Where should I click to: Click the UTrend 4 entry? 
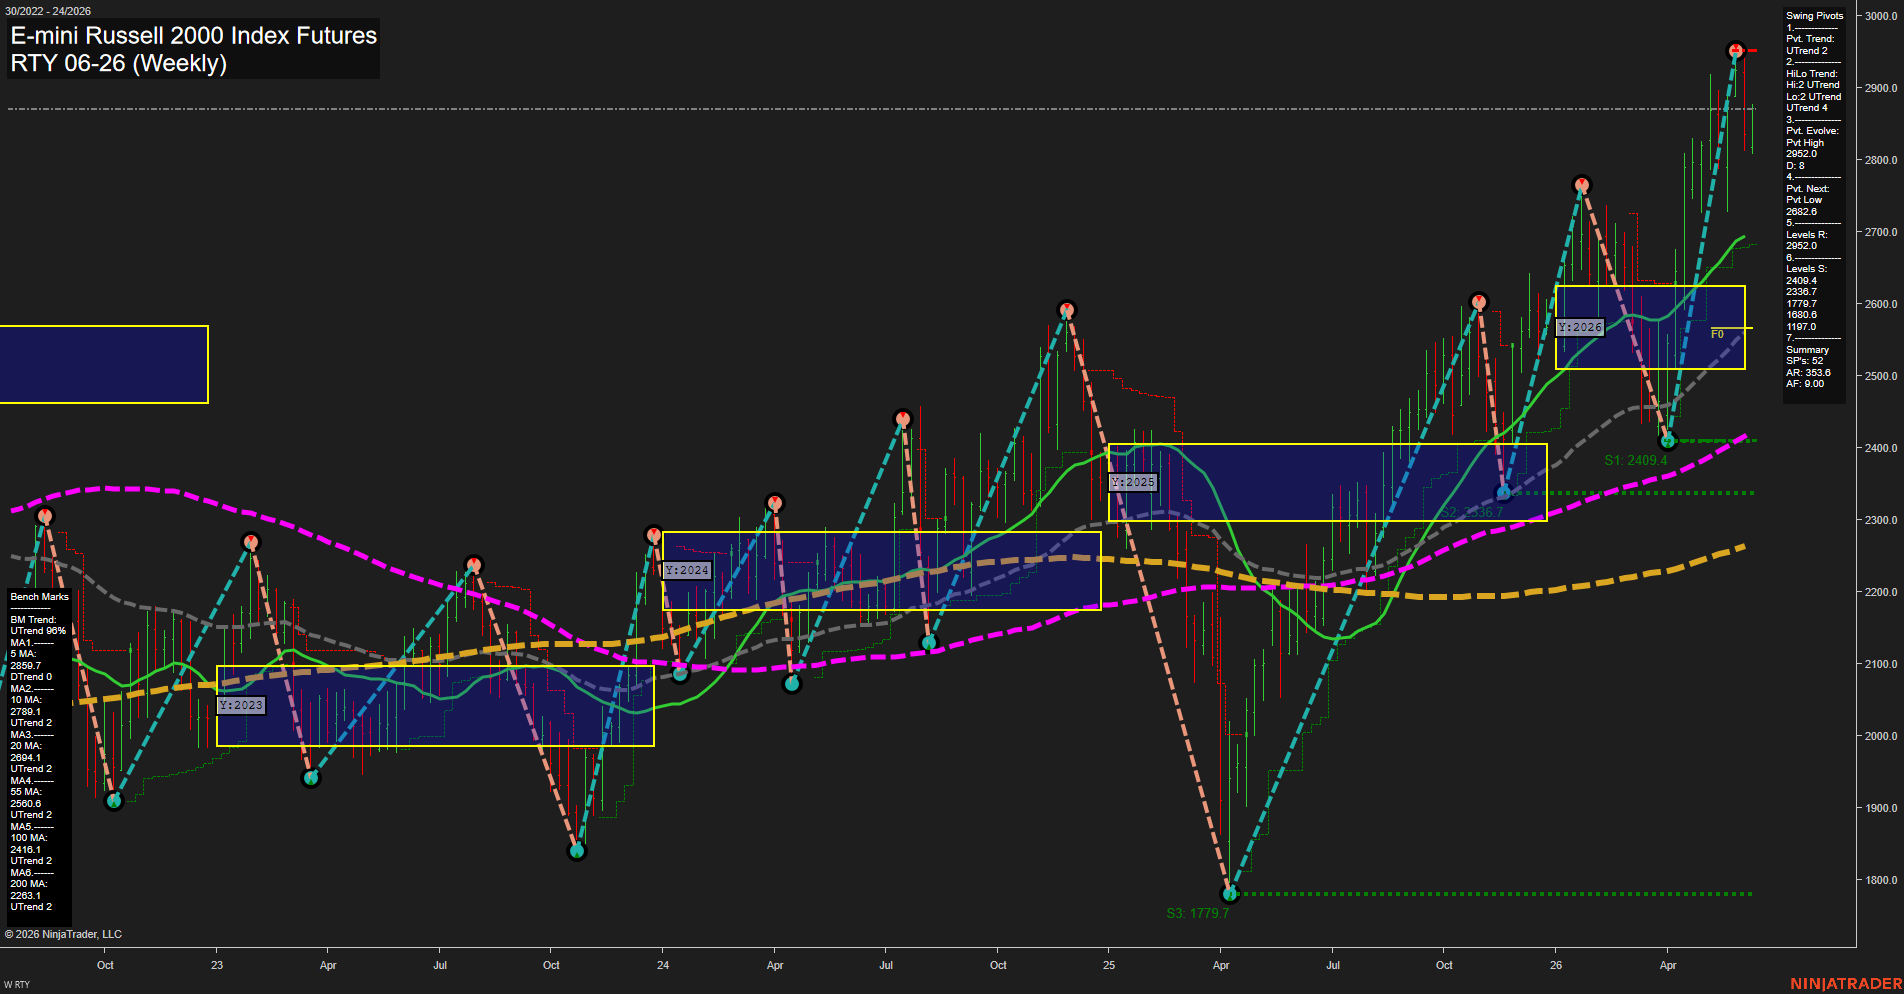[1807, 108]
